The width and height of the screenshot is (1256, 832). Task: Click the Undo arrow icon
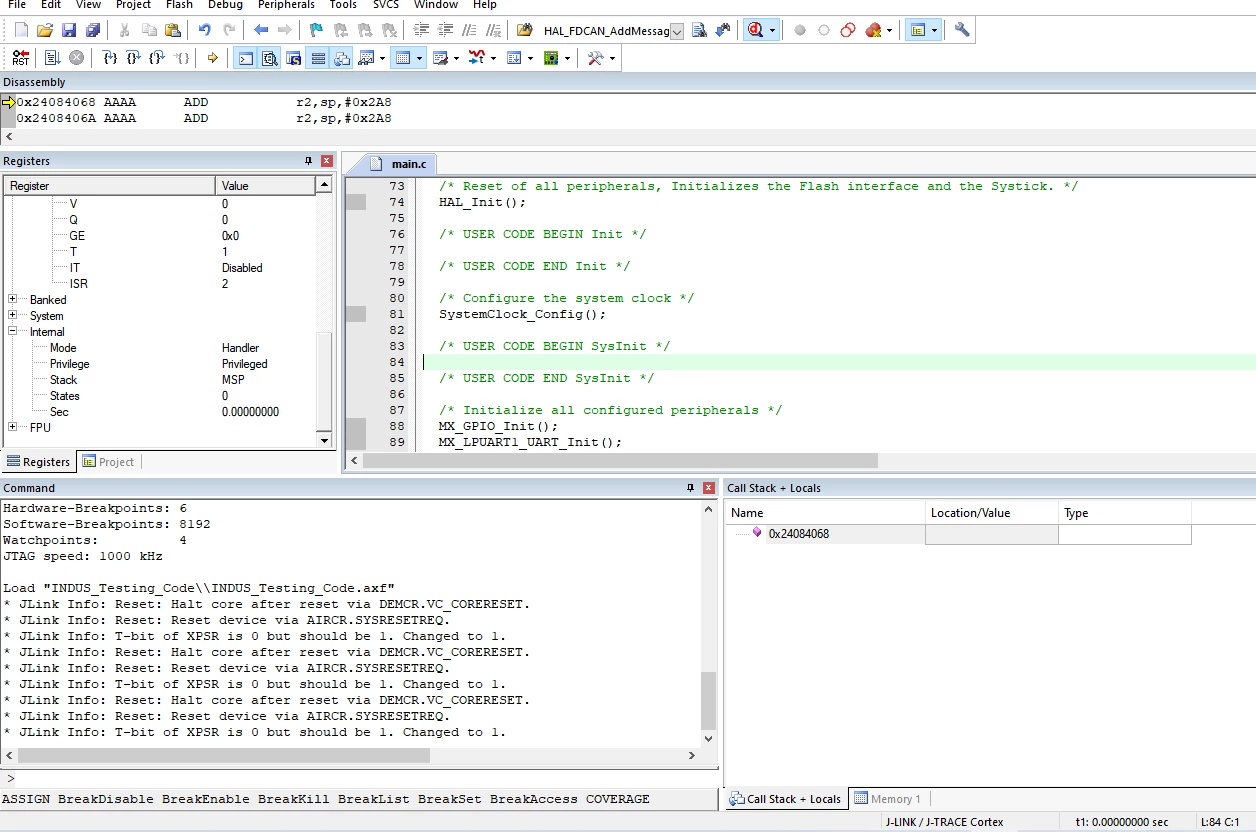[x=204, y=30]
